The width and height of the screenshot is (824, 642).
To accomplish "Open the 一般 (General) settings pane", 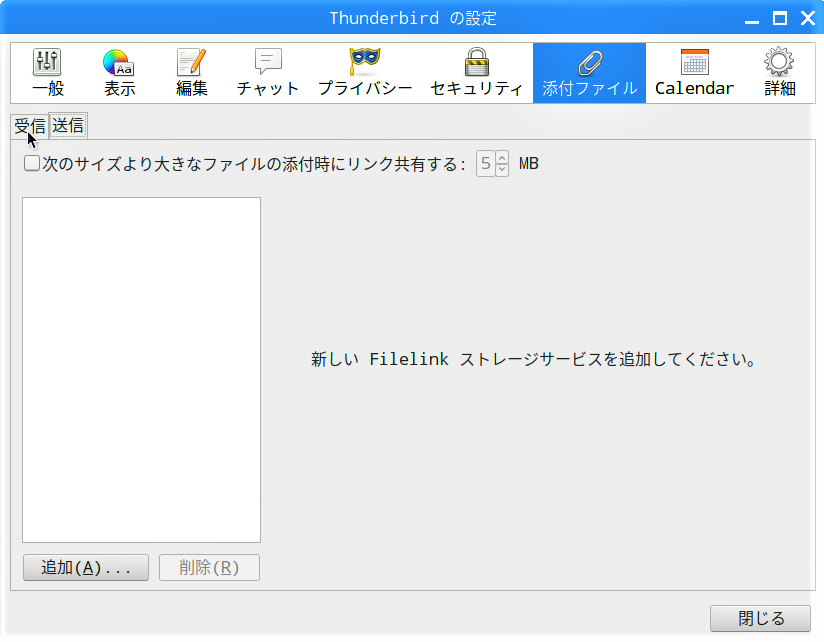I will tap(48, 73).
